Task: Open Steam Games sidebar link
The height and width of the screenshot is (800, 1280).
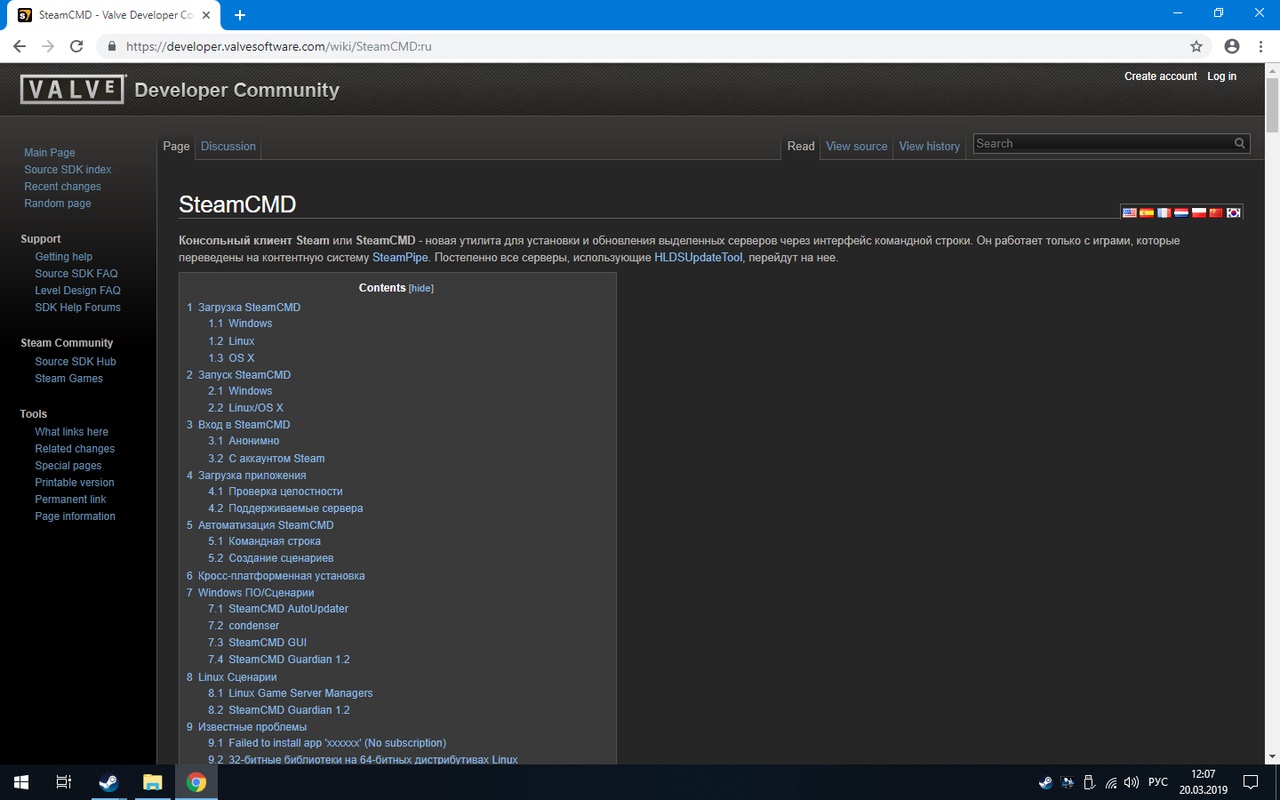Action: [x=69, y=379]
